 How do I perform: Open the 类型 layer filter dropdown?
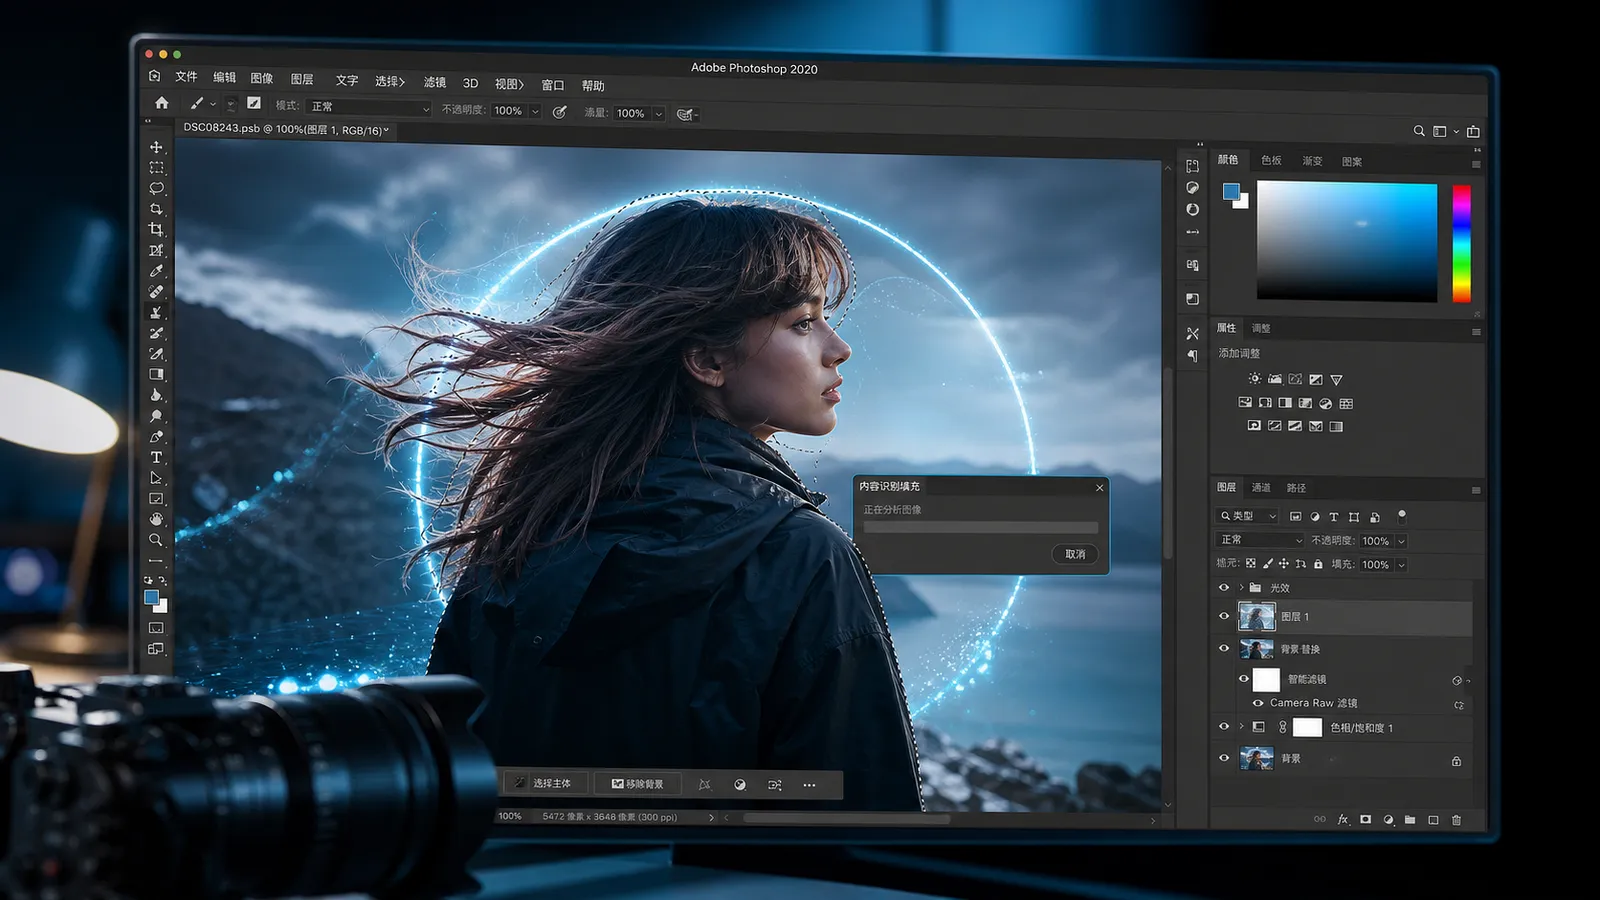(x=1248, y=516)
